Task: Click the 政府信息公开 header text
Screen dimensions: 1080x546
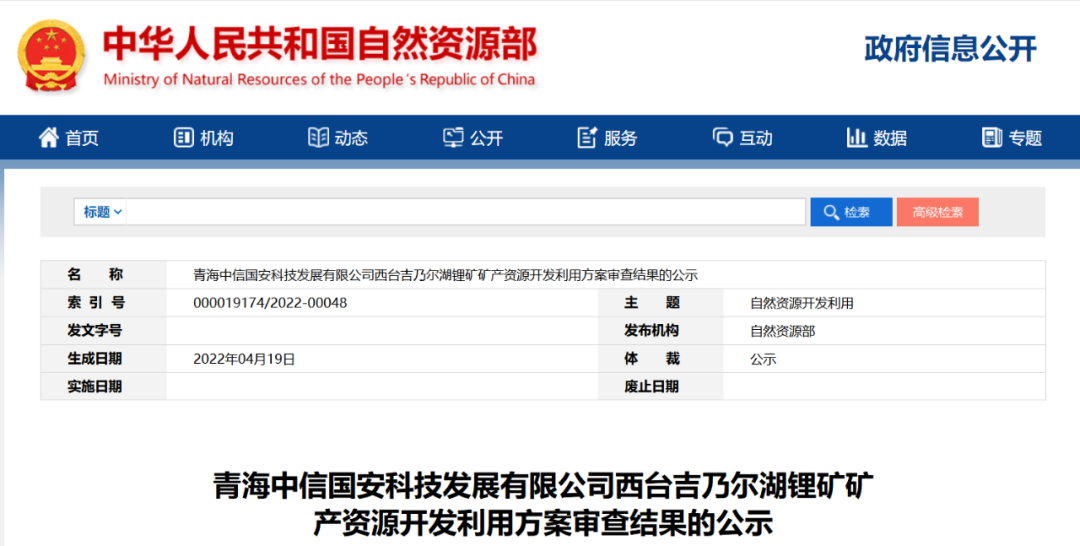Action: point(950,49)
